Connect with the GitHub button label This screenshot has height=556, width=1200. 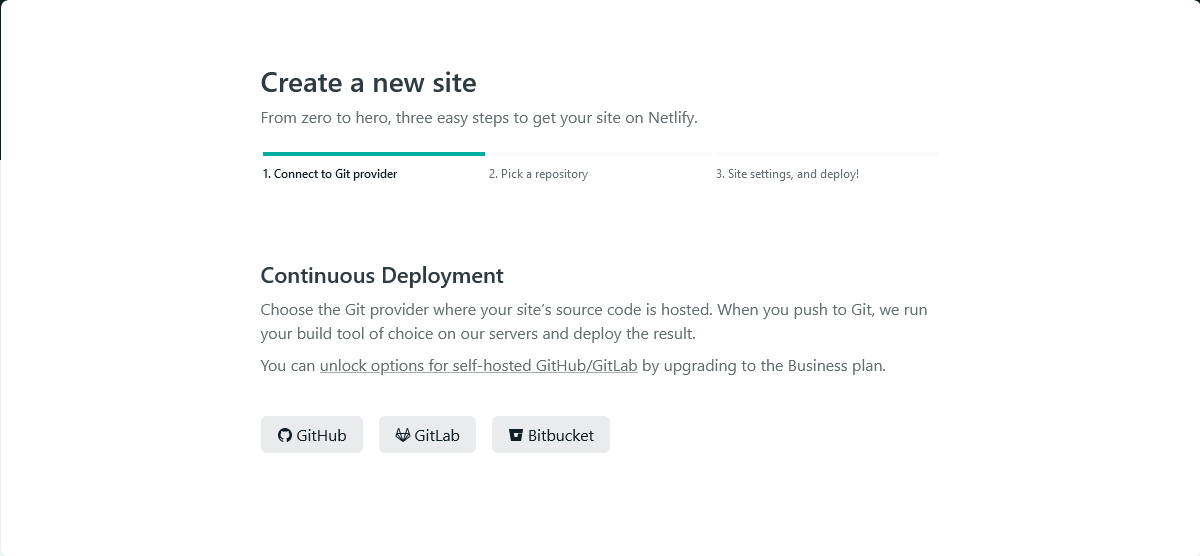(x=322, y=435)
